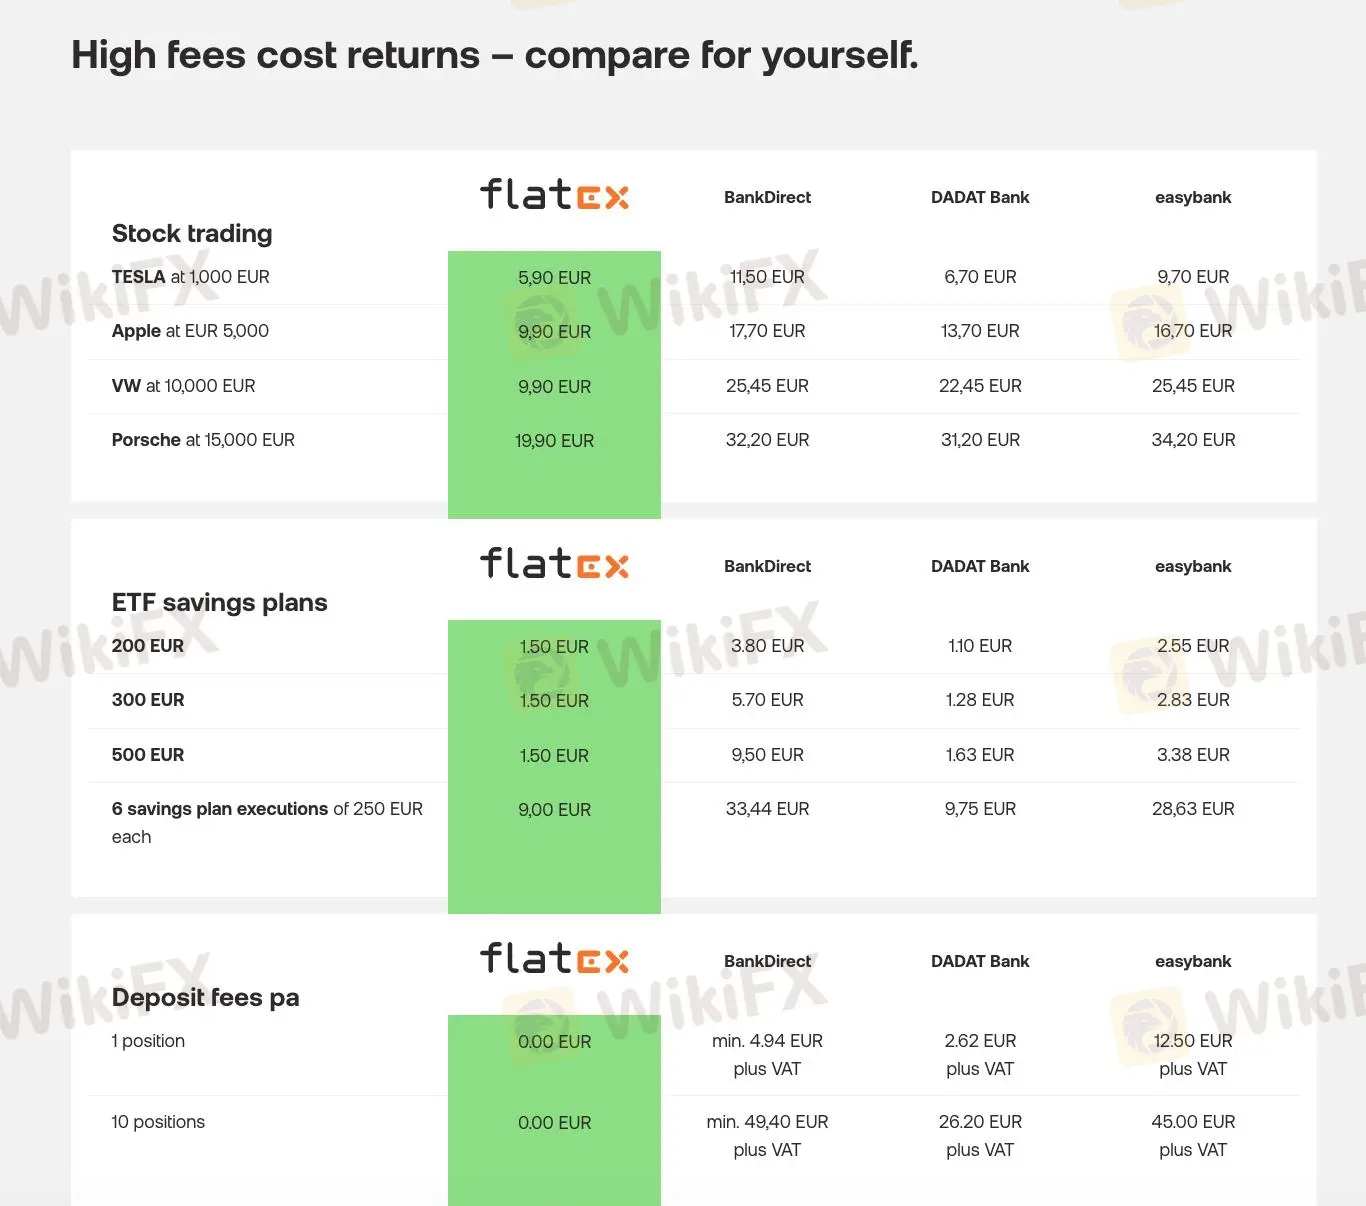This screenshot has height=1206, width=1366.
Task: Click the flatex logo in Deposit fees section
Action: click(x=554, y=959)
